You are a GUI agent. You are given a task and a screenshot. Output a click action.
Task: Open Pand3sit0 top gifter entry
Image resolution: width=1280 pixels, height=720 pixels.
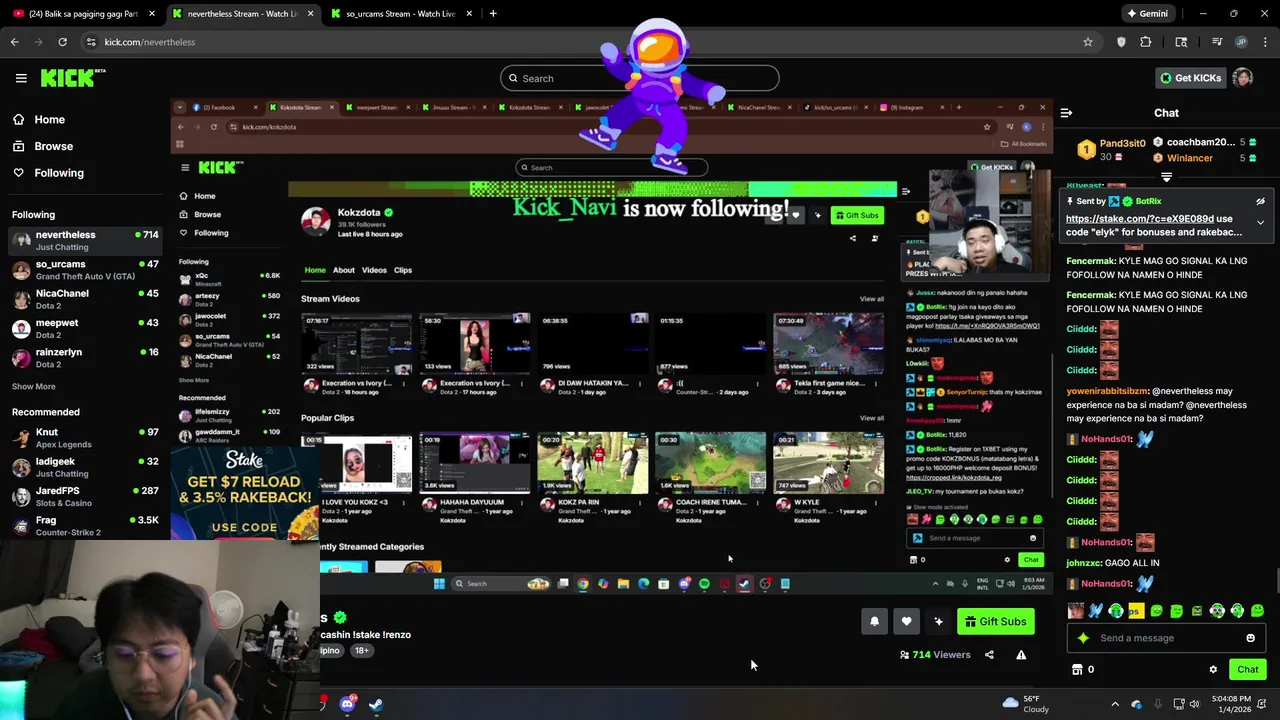click(x=1110, y=150)
